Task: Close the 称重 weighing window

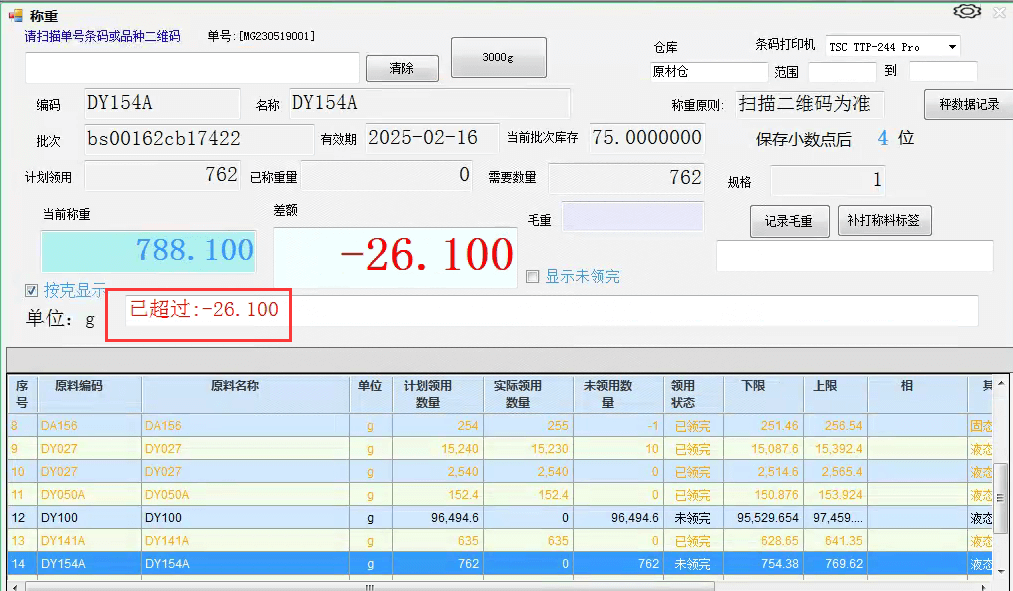Action: point(999,12)
